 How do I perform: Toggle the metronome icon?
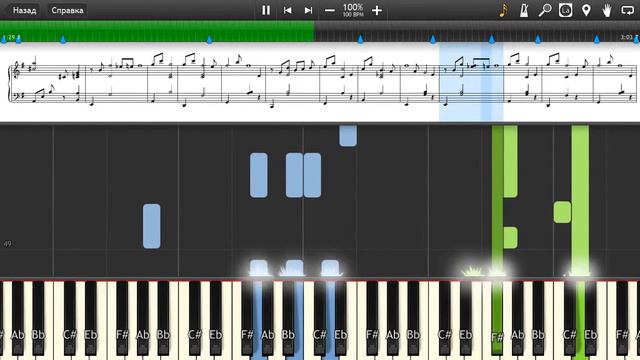coord(524,10)
